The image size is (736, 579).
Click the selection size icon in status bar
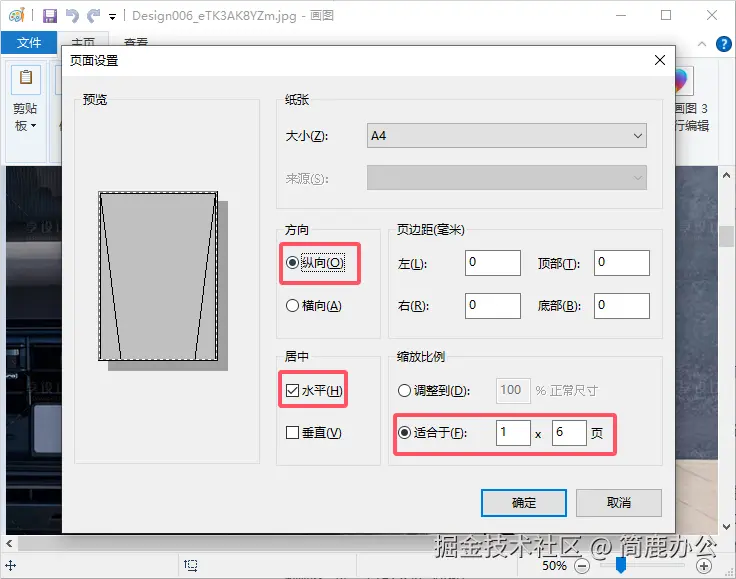click(191, 565)
